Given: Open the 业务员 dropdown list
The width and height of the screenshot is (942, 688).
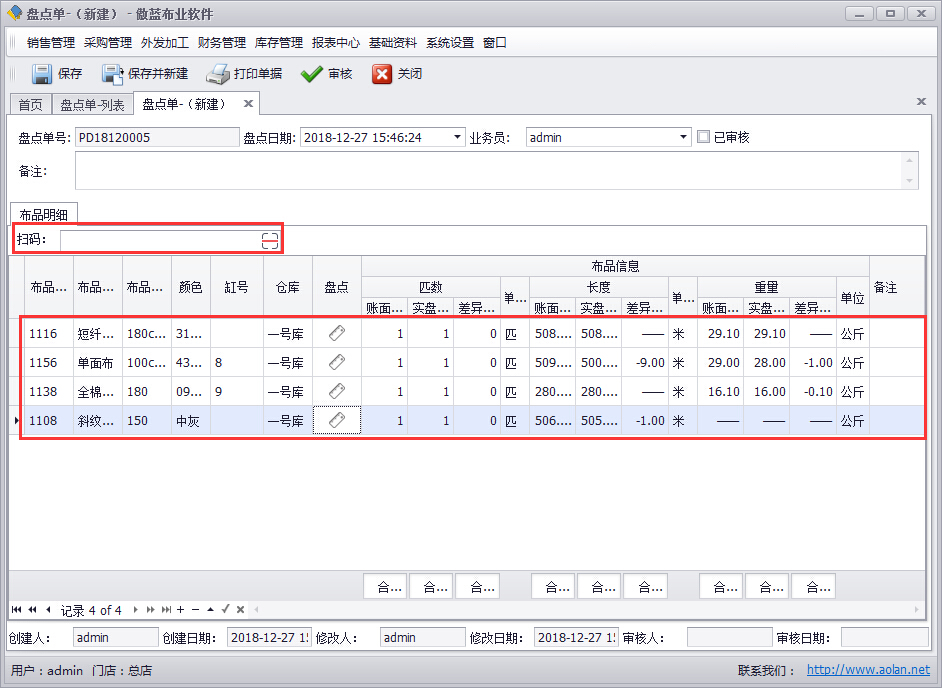Looking at the screenshot, I should click(684, 137).
